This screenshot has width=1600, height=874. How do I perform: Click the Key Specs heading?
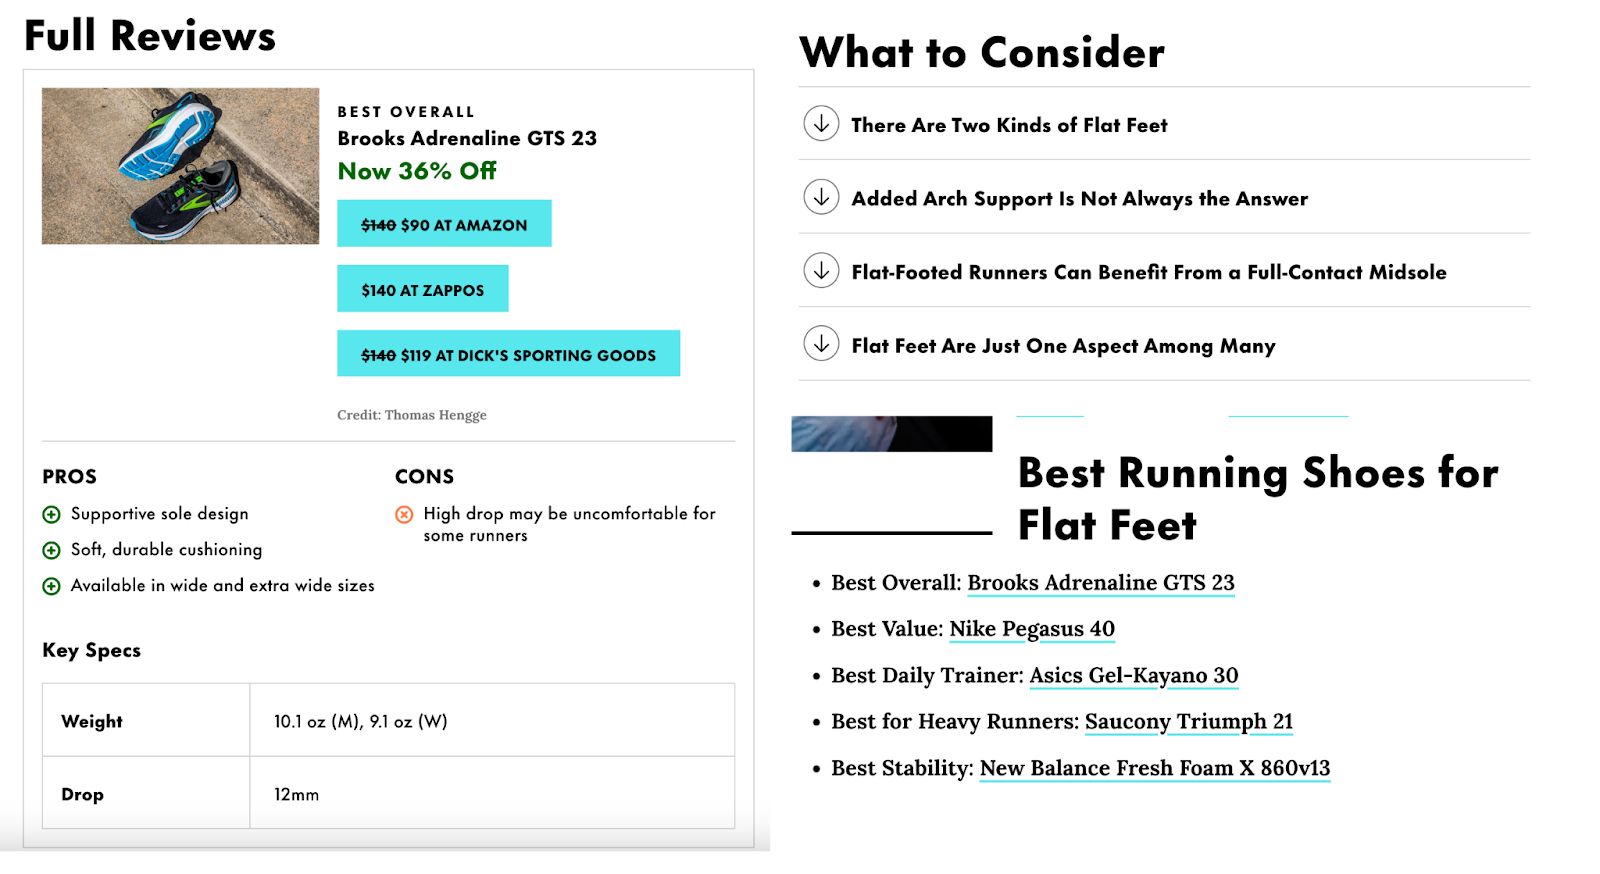point(91,650)
